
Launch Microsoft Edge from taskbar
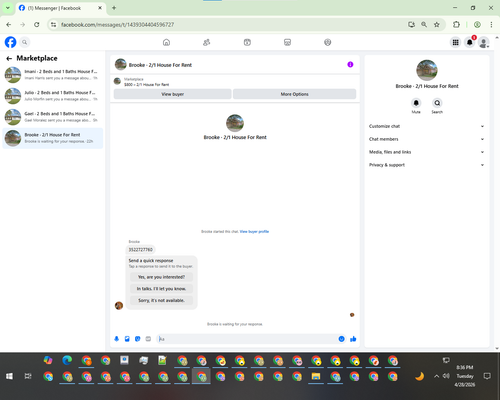[67, 360]
